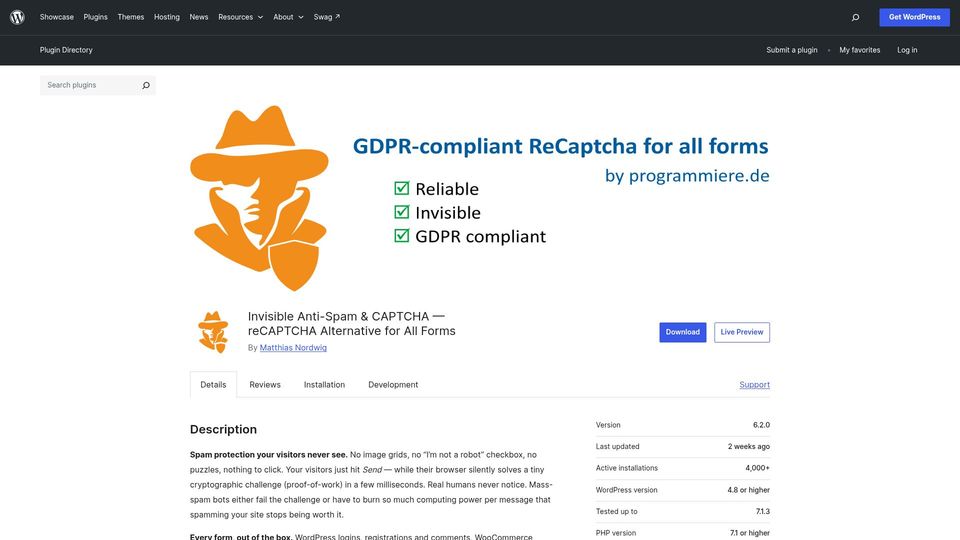Open the Themes menu item

coord(130,17)
